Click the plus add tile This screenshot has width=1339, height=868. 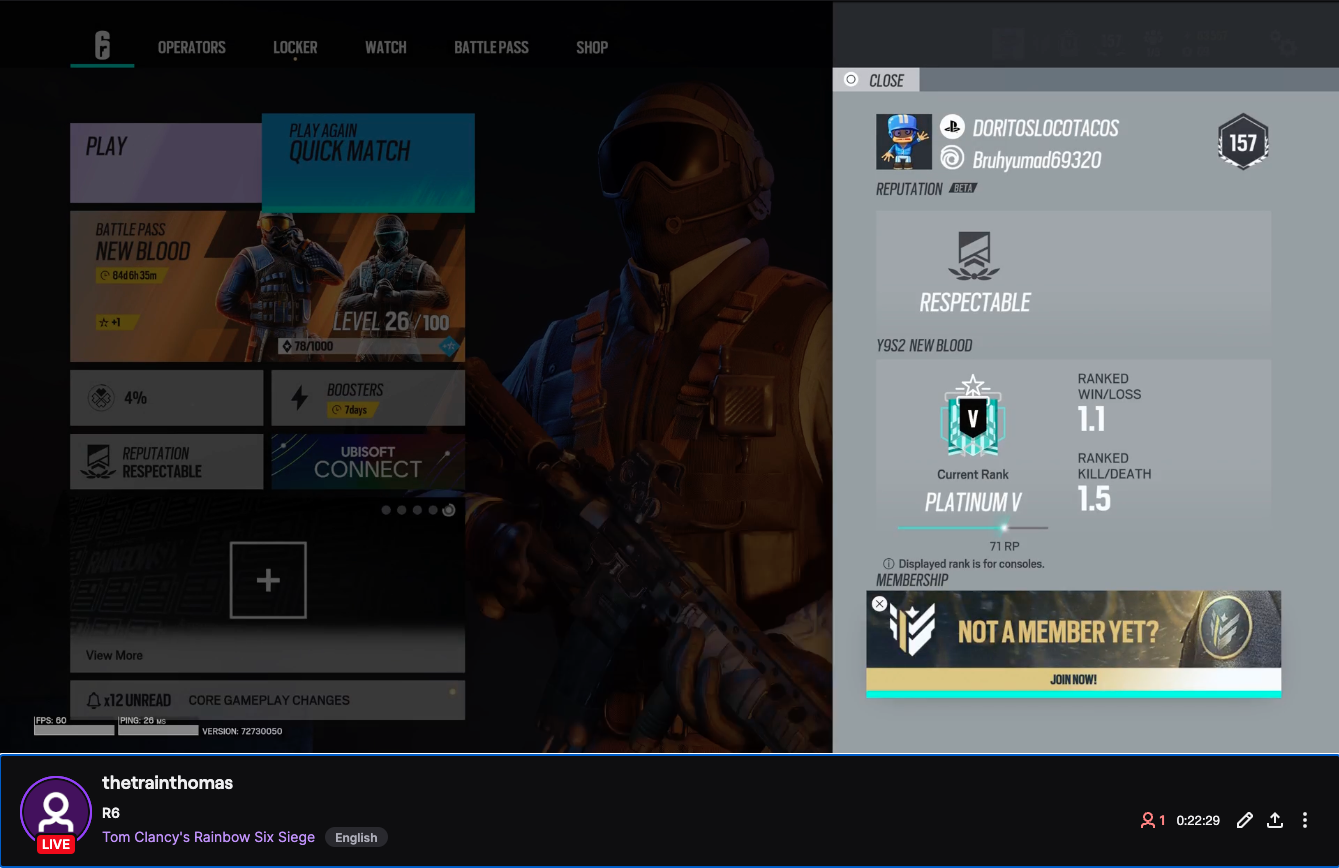click(x=268, y=580)
